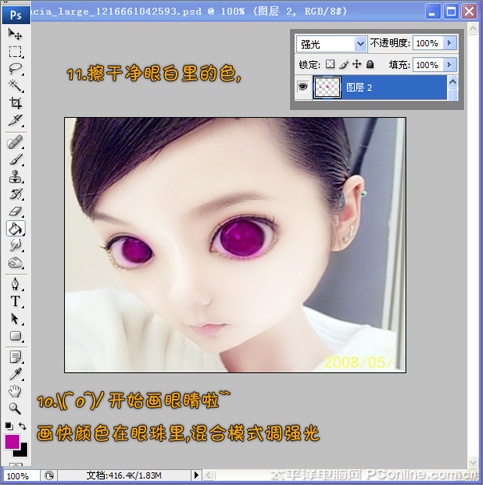Reset default foreground and background colors

[8, 426]
